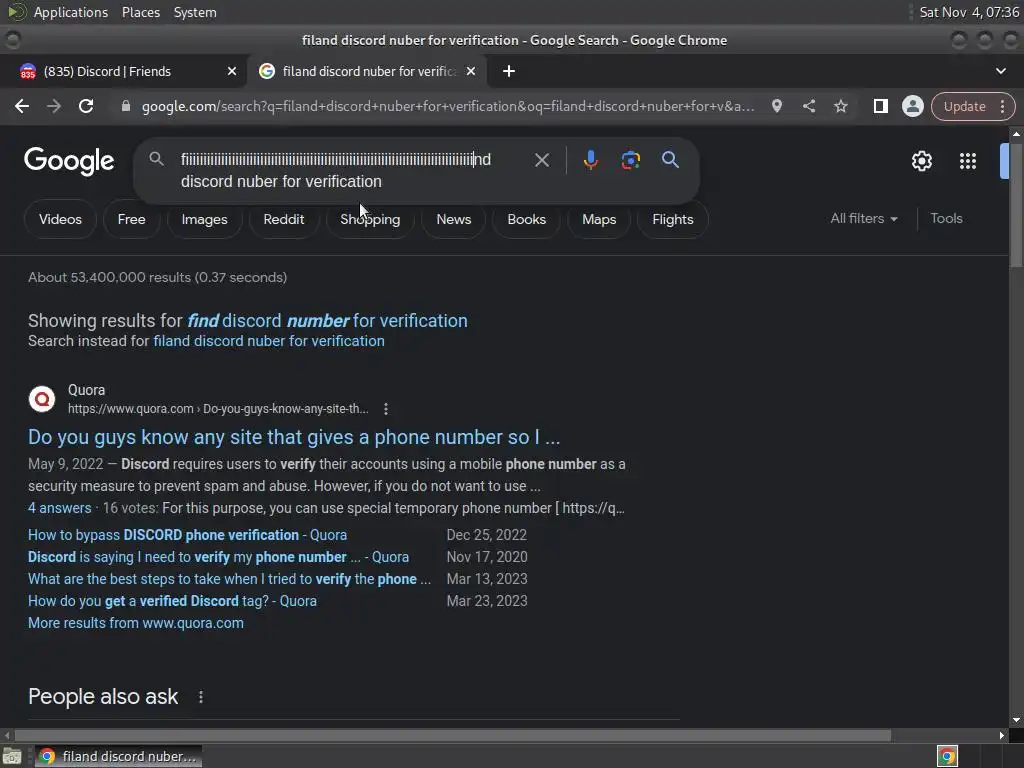Submit search with the blue magnifier
The image size is (1024, 768).
670,160
